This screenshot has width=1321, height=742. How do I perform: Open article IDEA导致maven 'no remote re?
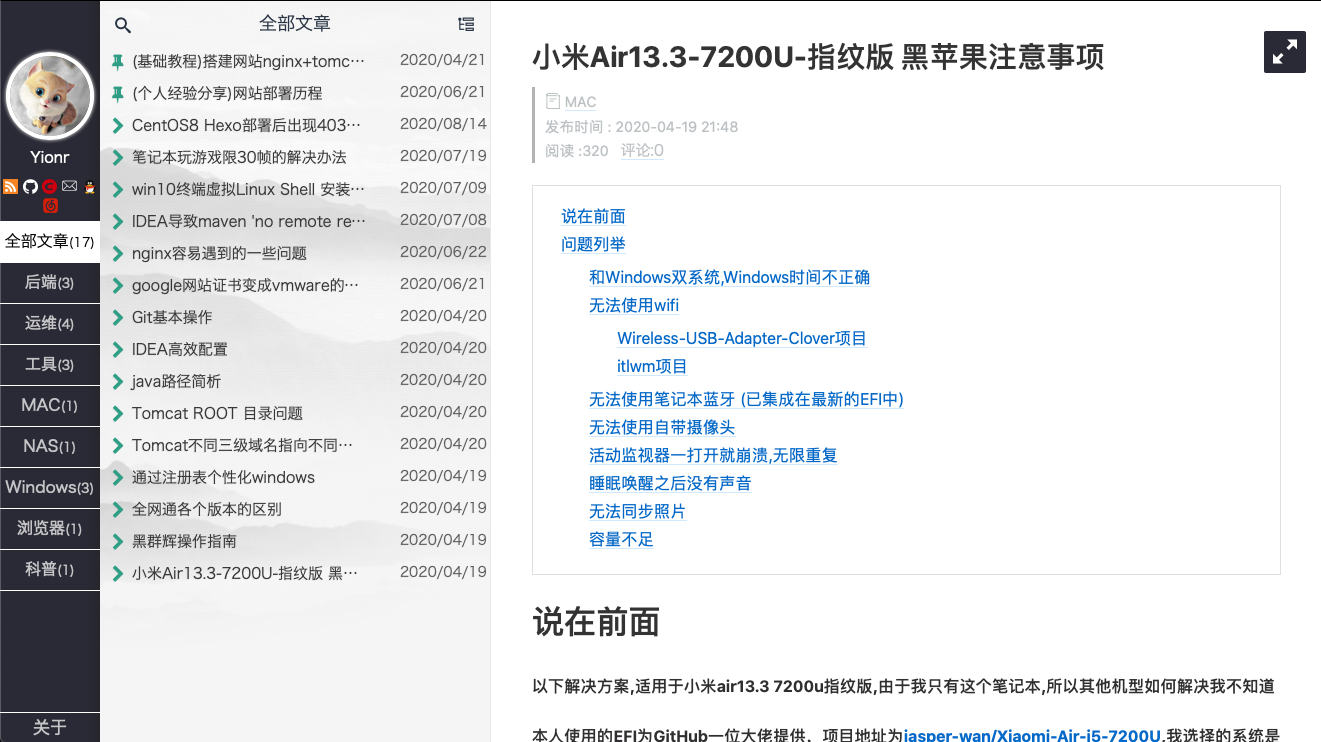coord(248,221)
